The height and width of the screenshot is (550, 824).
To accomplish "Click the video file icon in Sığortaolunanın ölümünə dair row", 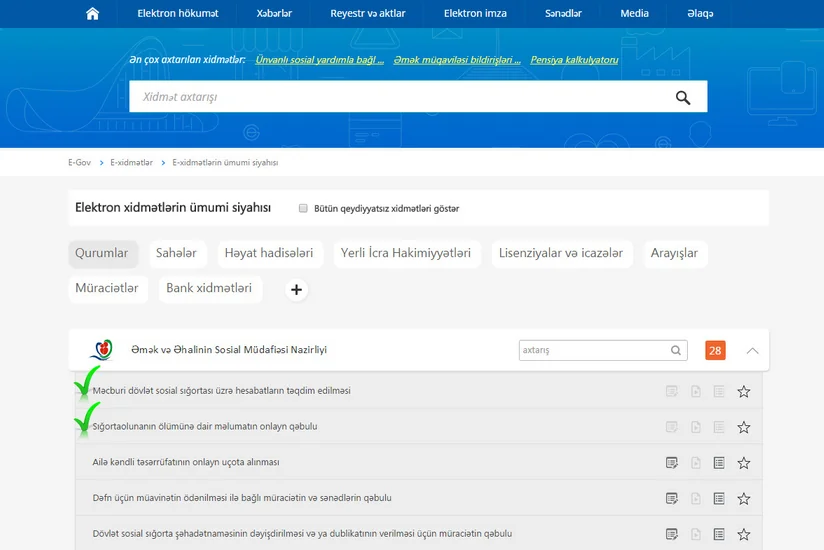I will pos(696,427).
